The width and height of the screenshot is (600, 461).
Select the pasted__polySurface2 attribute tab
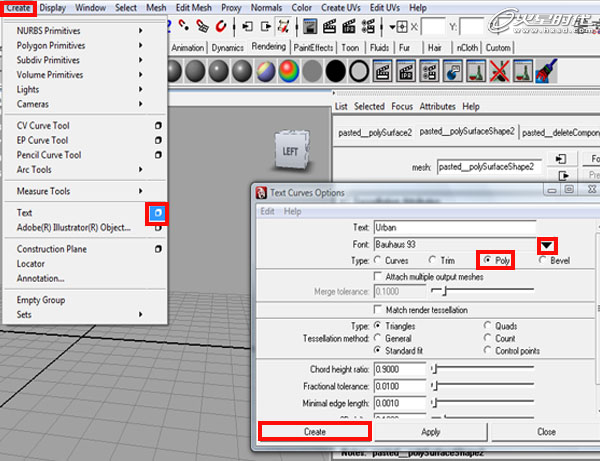pyautogui.click(x=375, y=133)
